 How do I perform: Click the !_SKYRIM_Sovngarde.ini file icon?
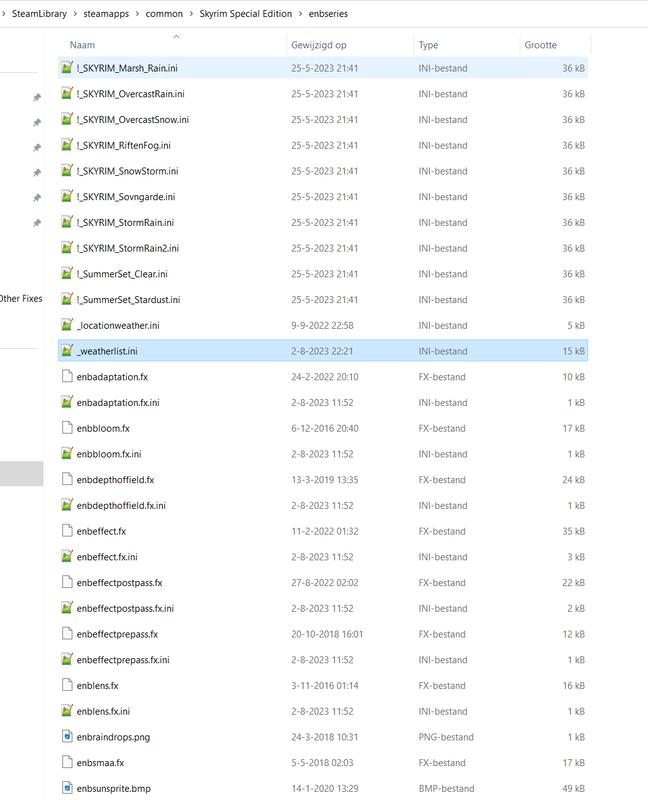point(67,196)
